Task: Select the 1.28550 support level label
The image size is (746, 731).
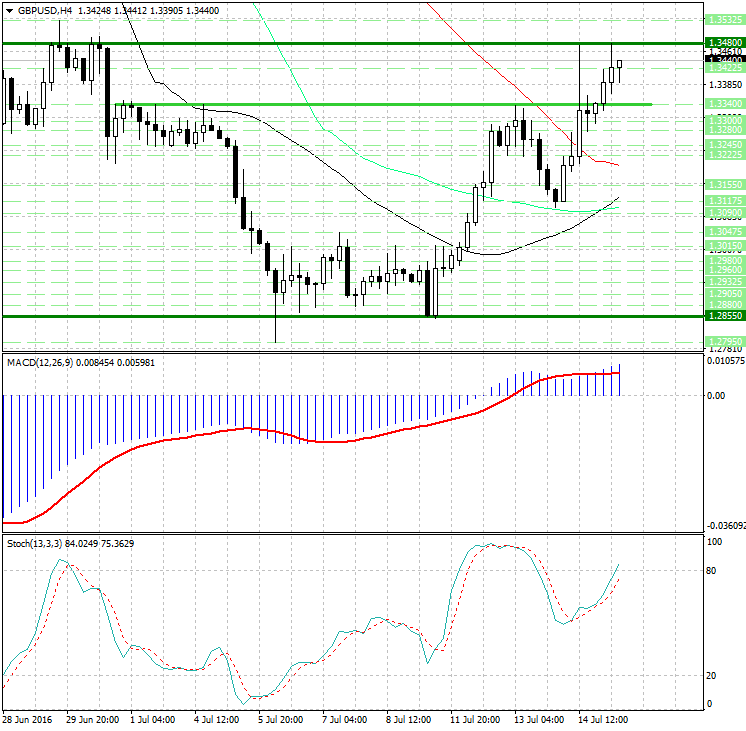Action: (x=725, y=316)
